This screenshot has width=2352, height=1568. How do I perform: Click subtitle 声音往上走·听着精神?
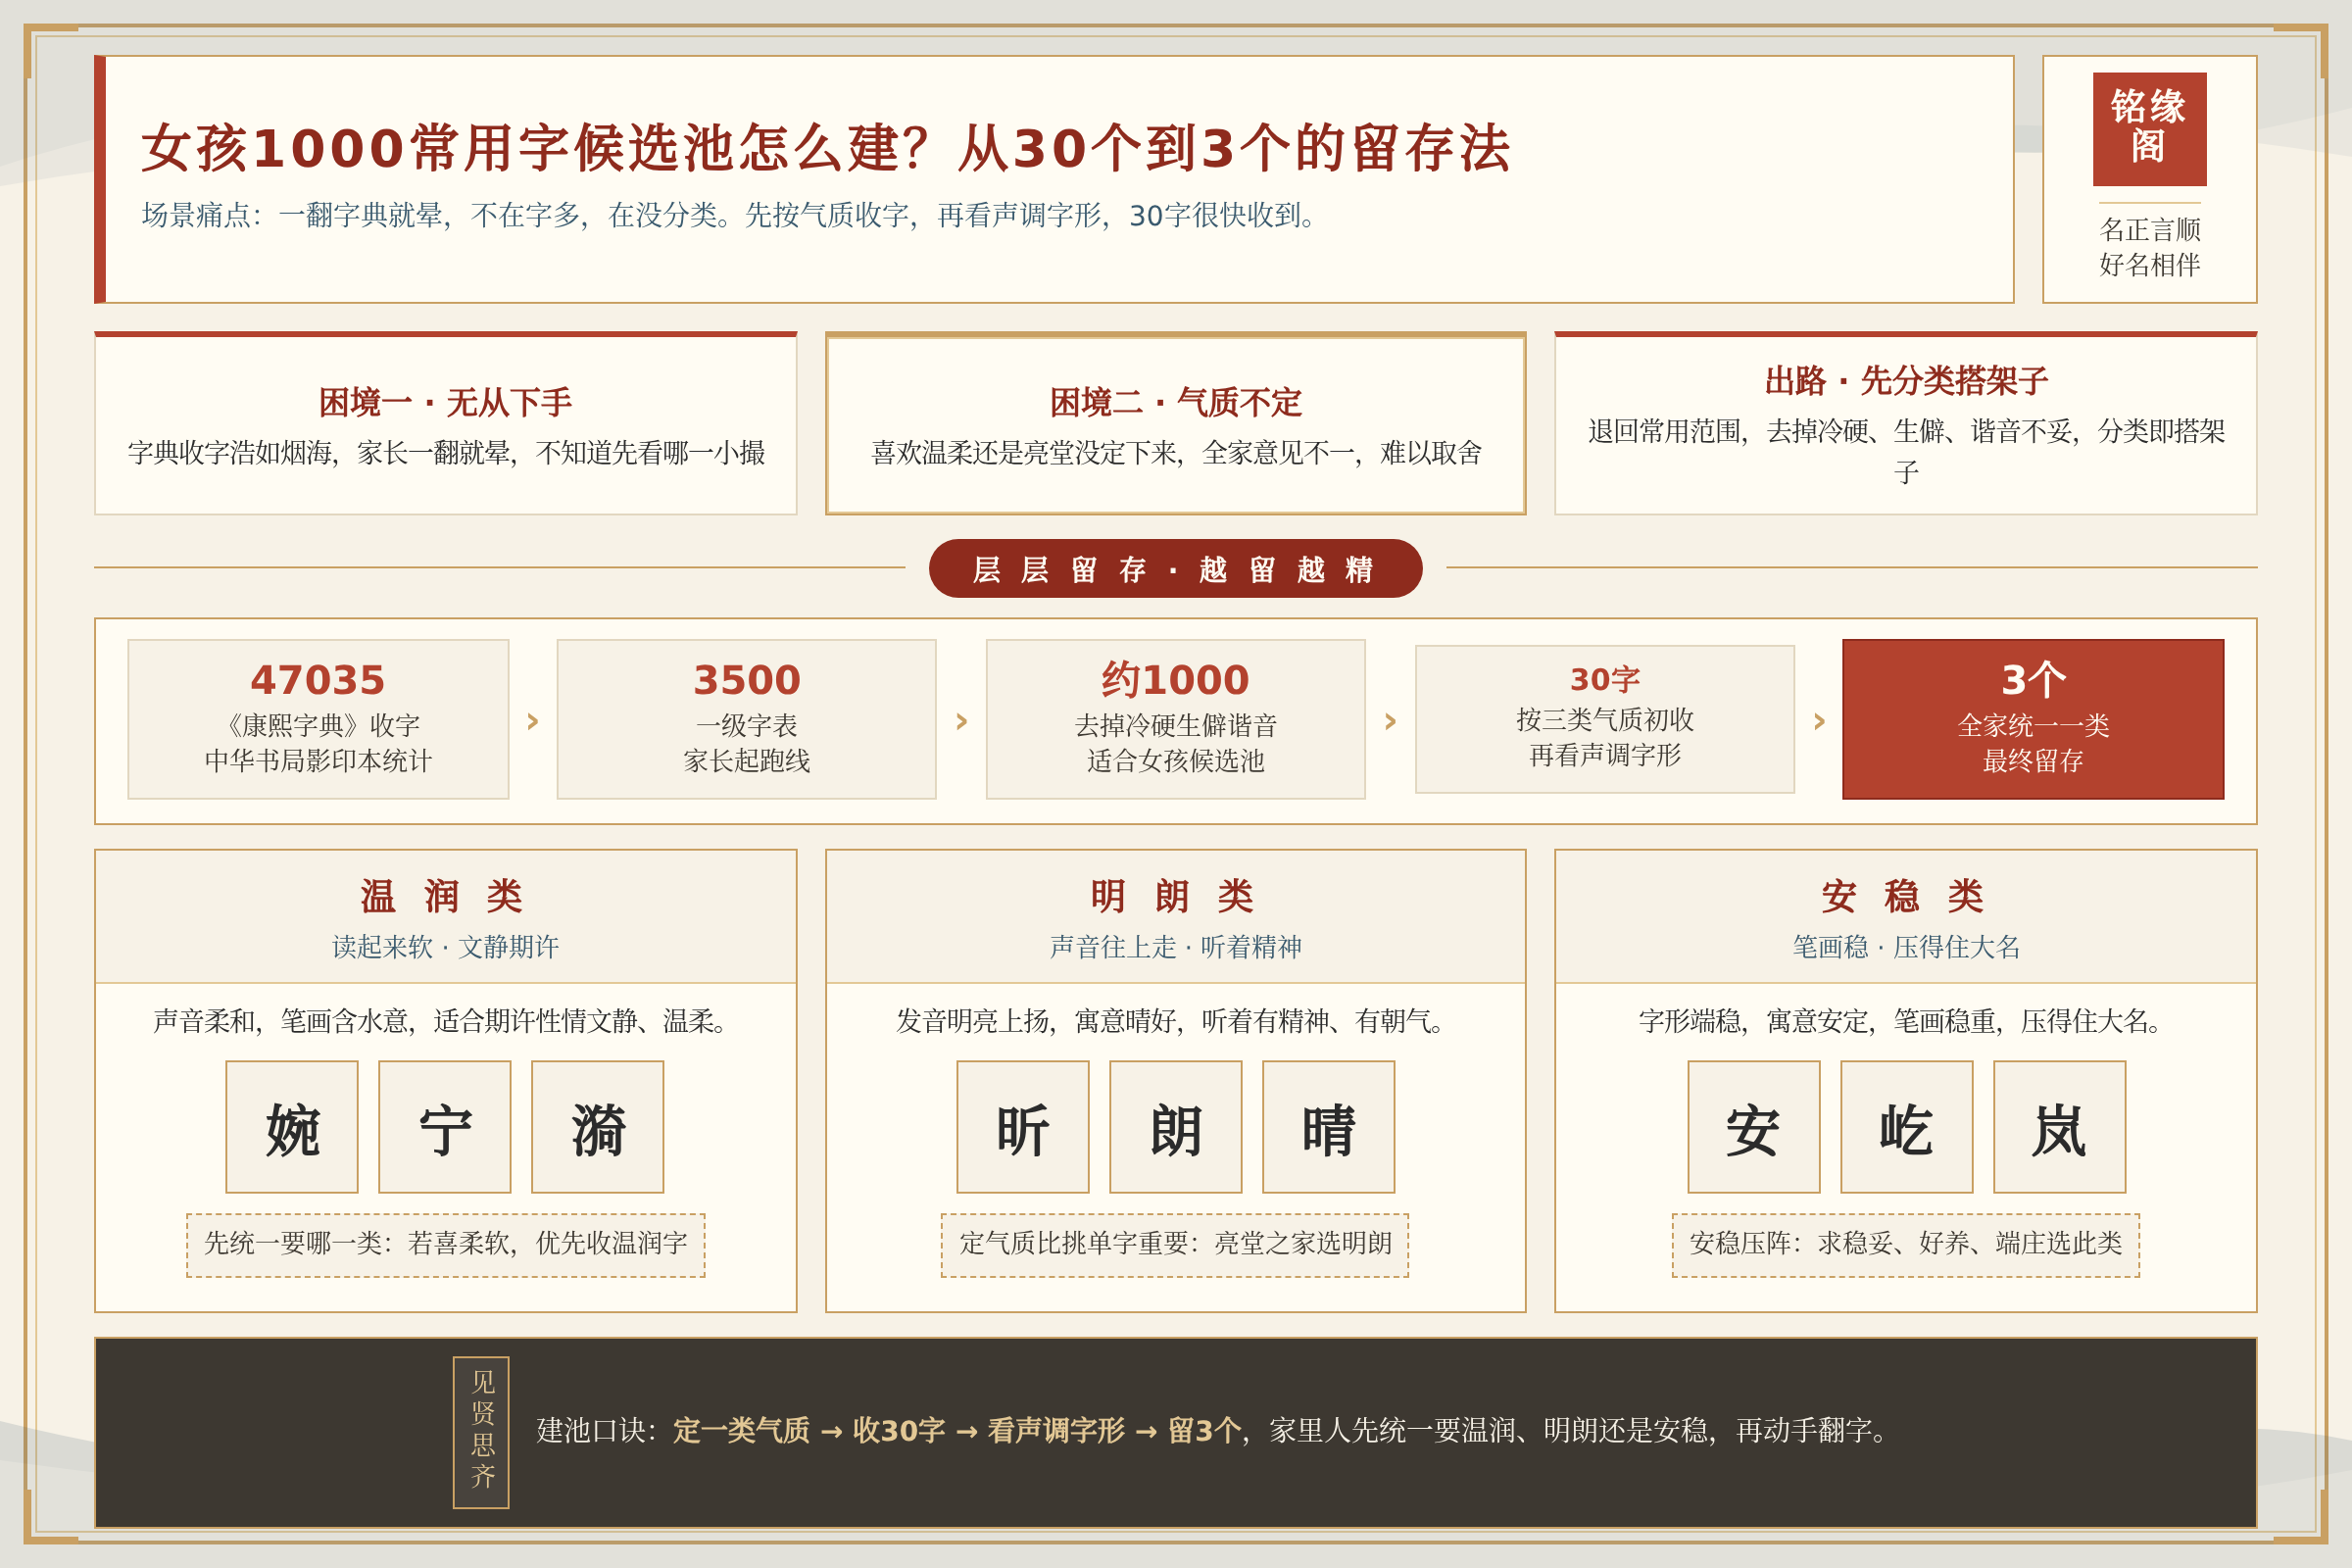coord(1176,947)
